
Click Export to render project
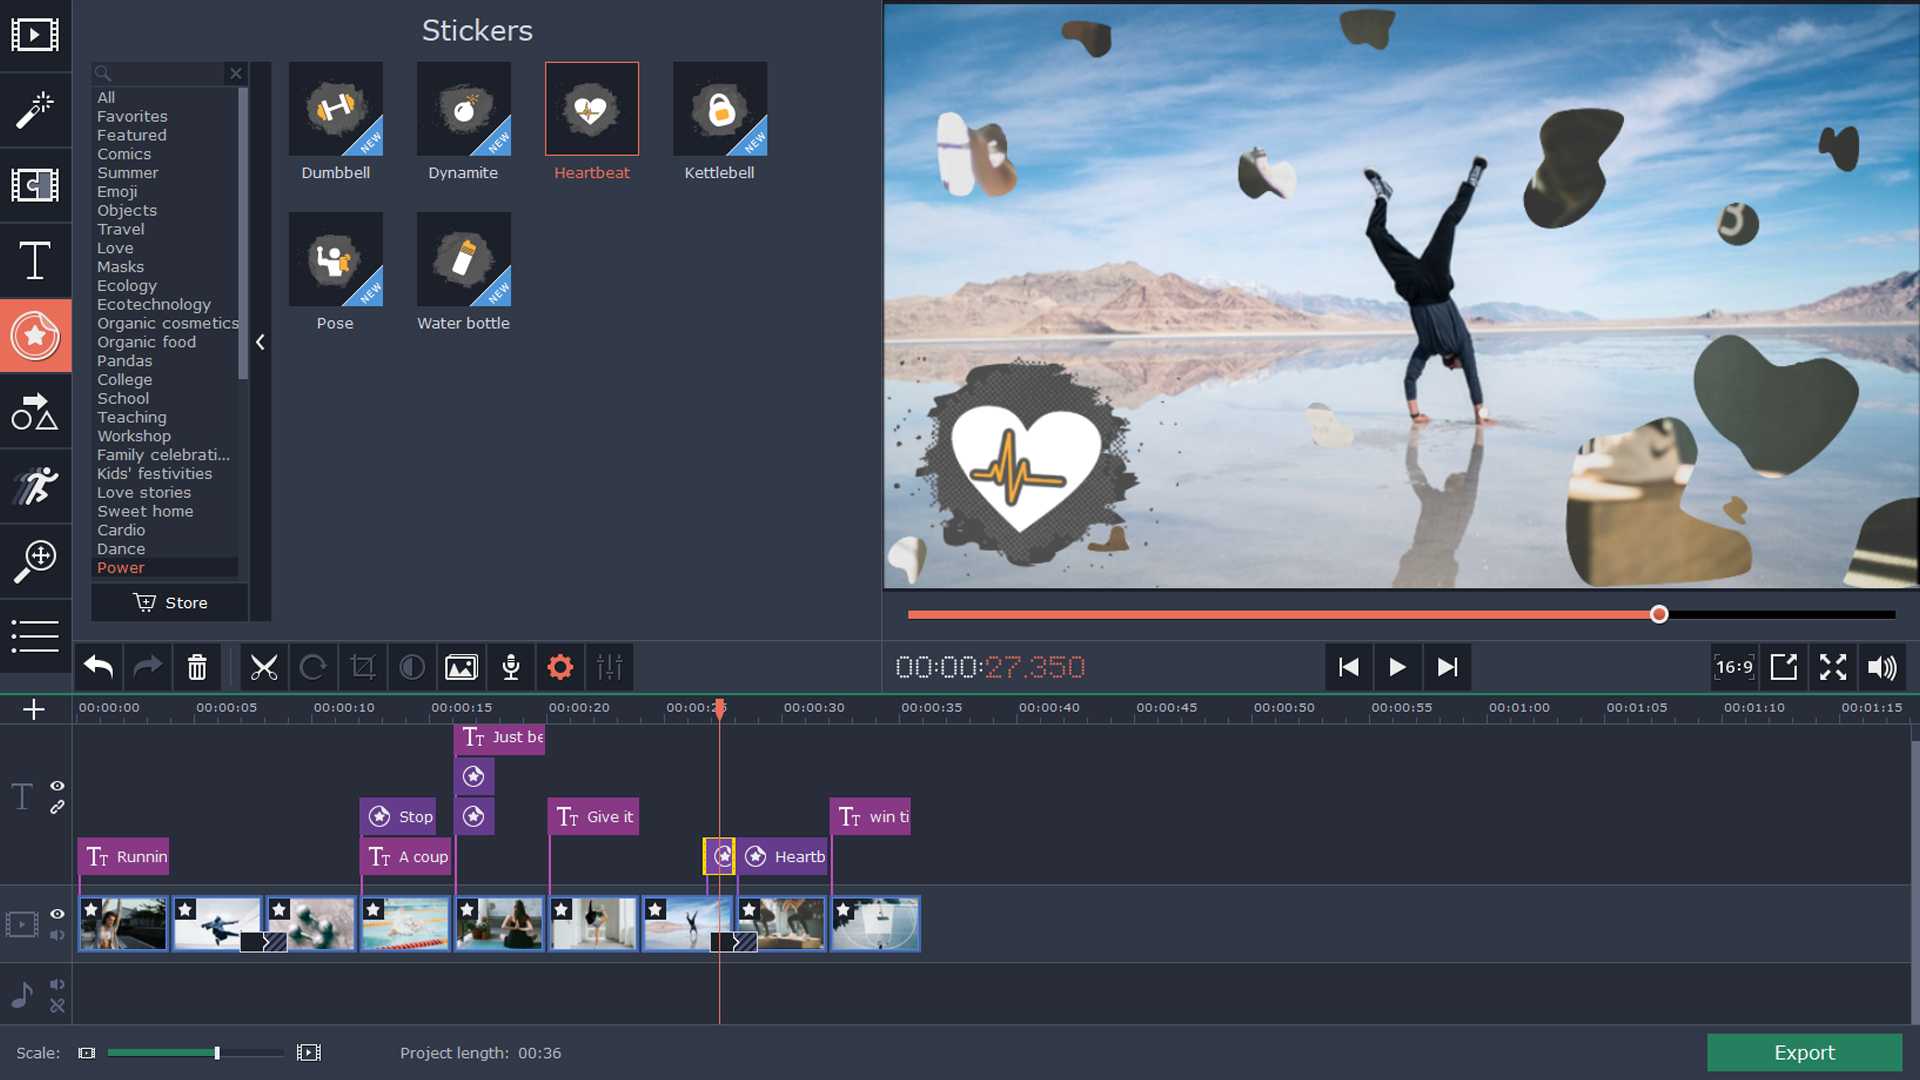[x=1803, y=1051]
